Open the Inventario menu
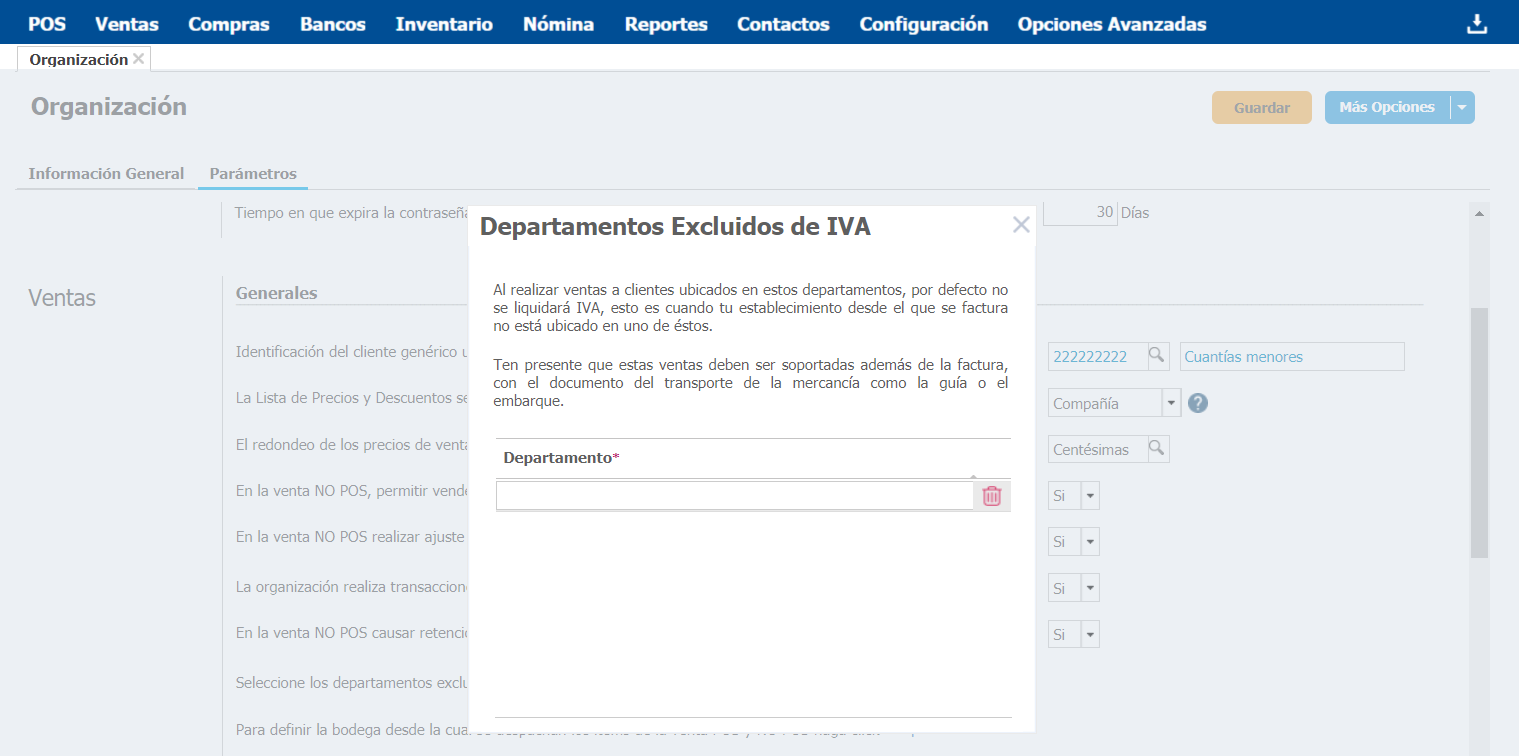This screenshot has width=1519, height=756. [x=443, y=25]
